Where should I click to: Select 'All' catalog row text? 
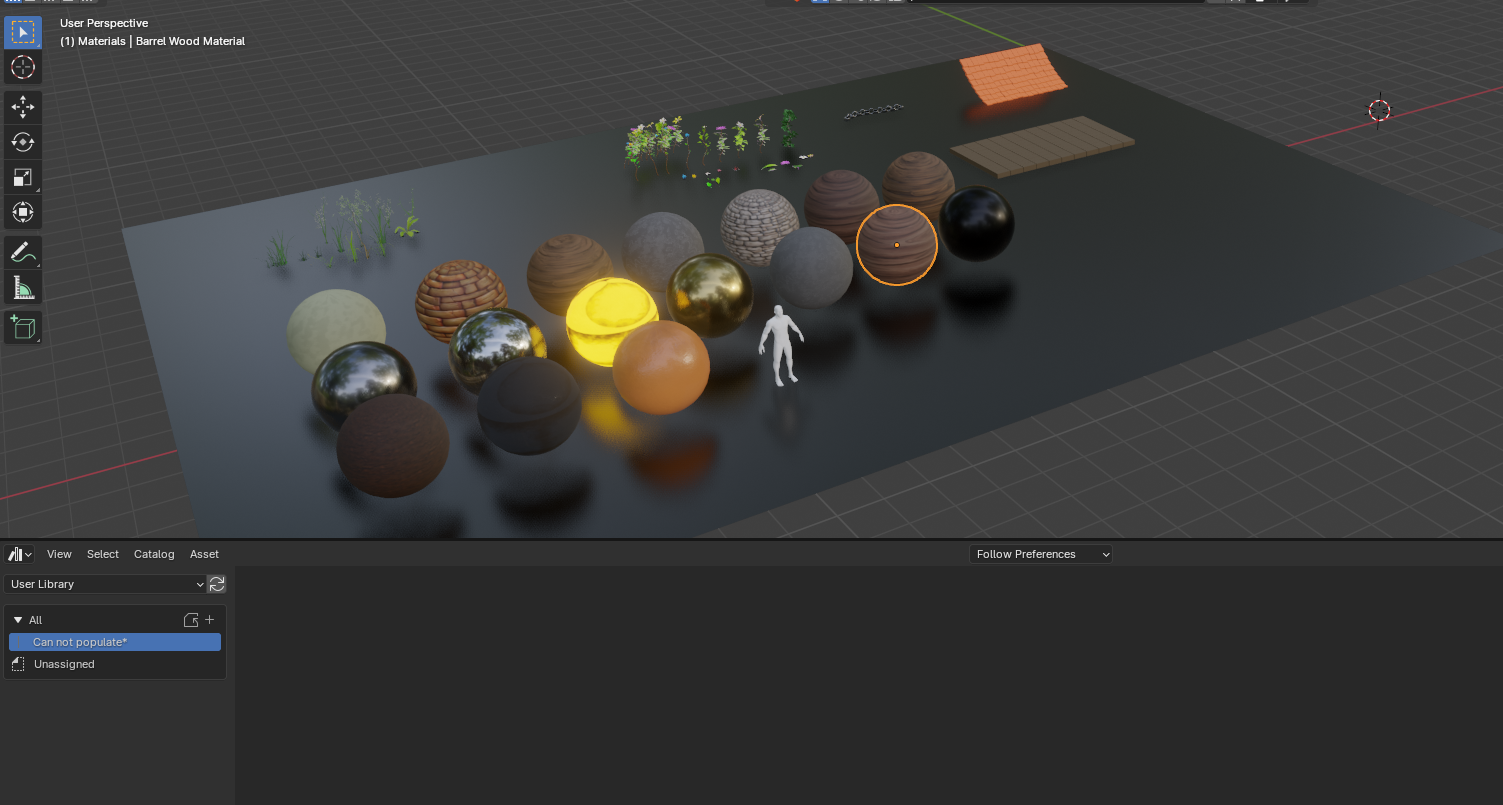(x=35, y=620)
